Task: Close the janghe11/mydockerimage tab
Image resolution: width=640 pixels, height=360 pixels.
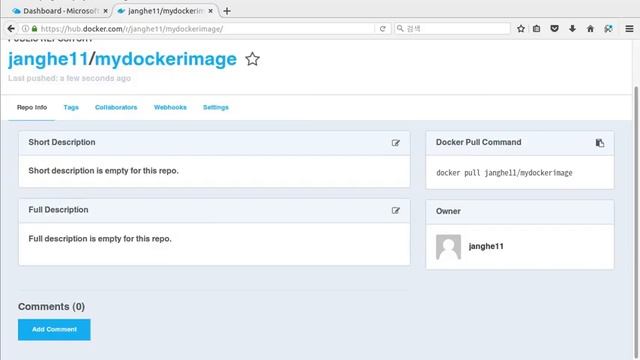Action: pos(210,11)
